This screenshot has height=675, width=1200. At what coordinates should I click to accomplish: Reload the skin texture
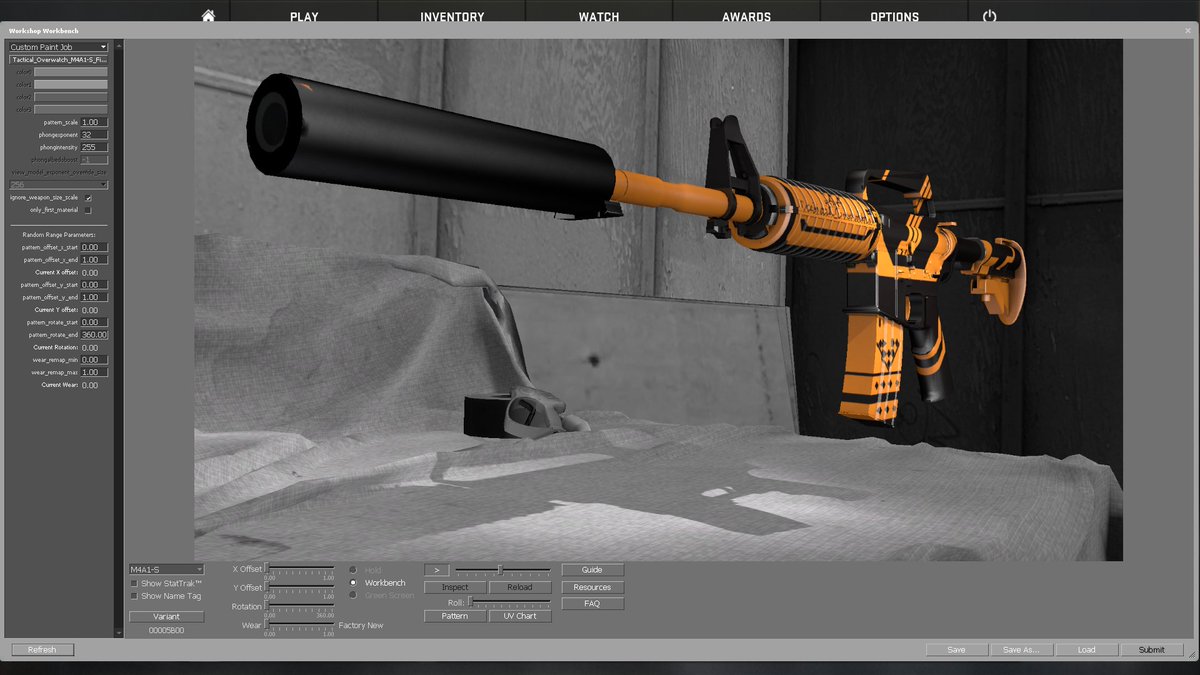pyautogui.click(x=521, y=587)
